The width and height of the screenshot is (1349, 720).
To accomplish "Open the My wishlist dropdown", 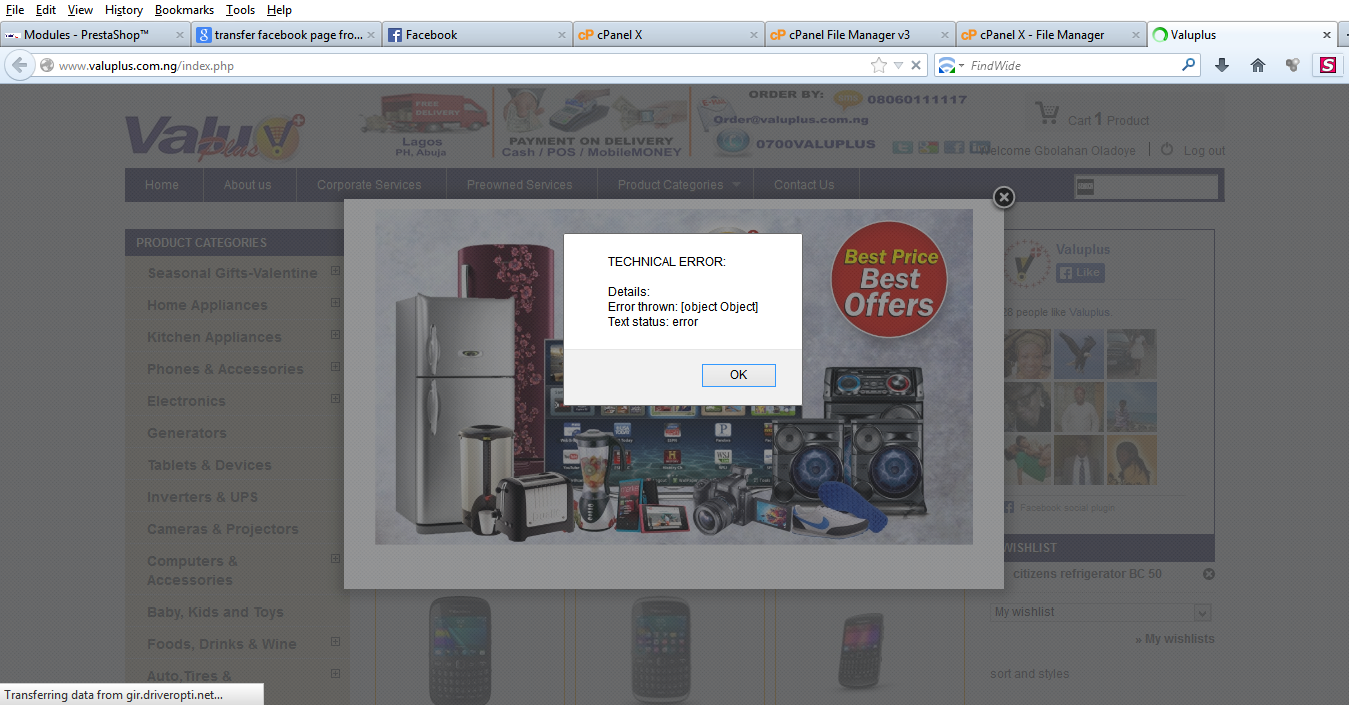I will [x=1101, y=612].
